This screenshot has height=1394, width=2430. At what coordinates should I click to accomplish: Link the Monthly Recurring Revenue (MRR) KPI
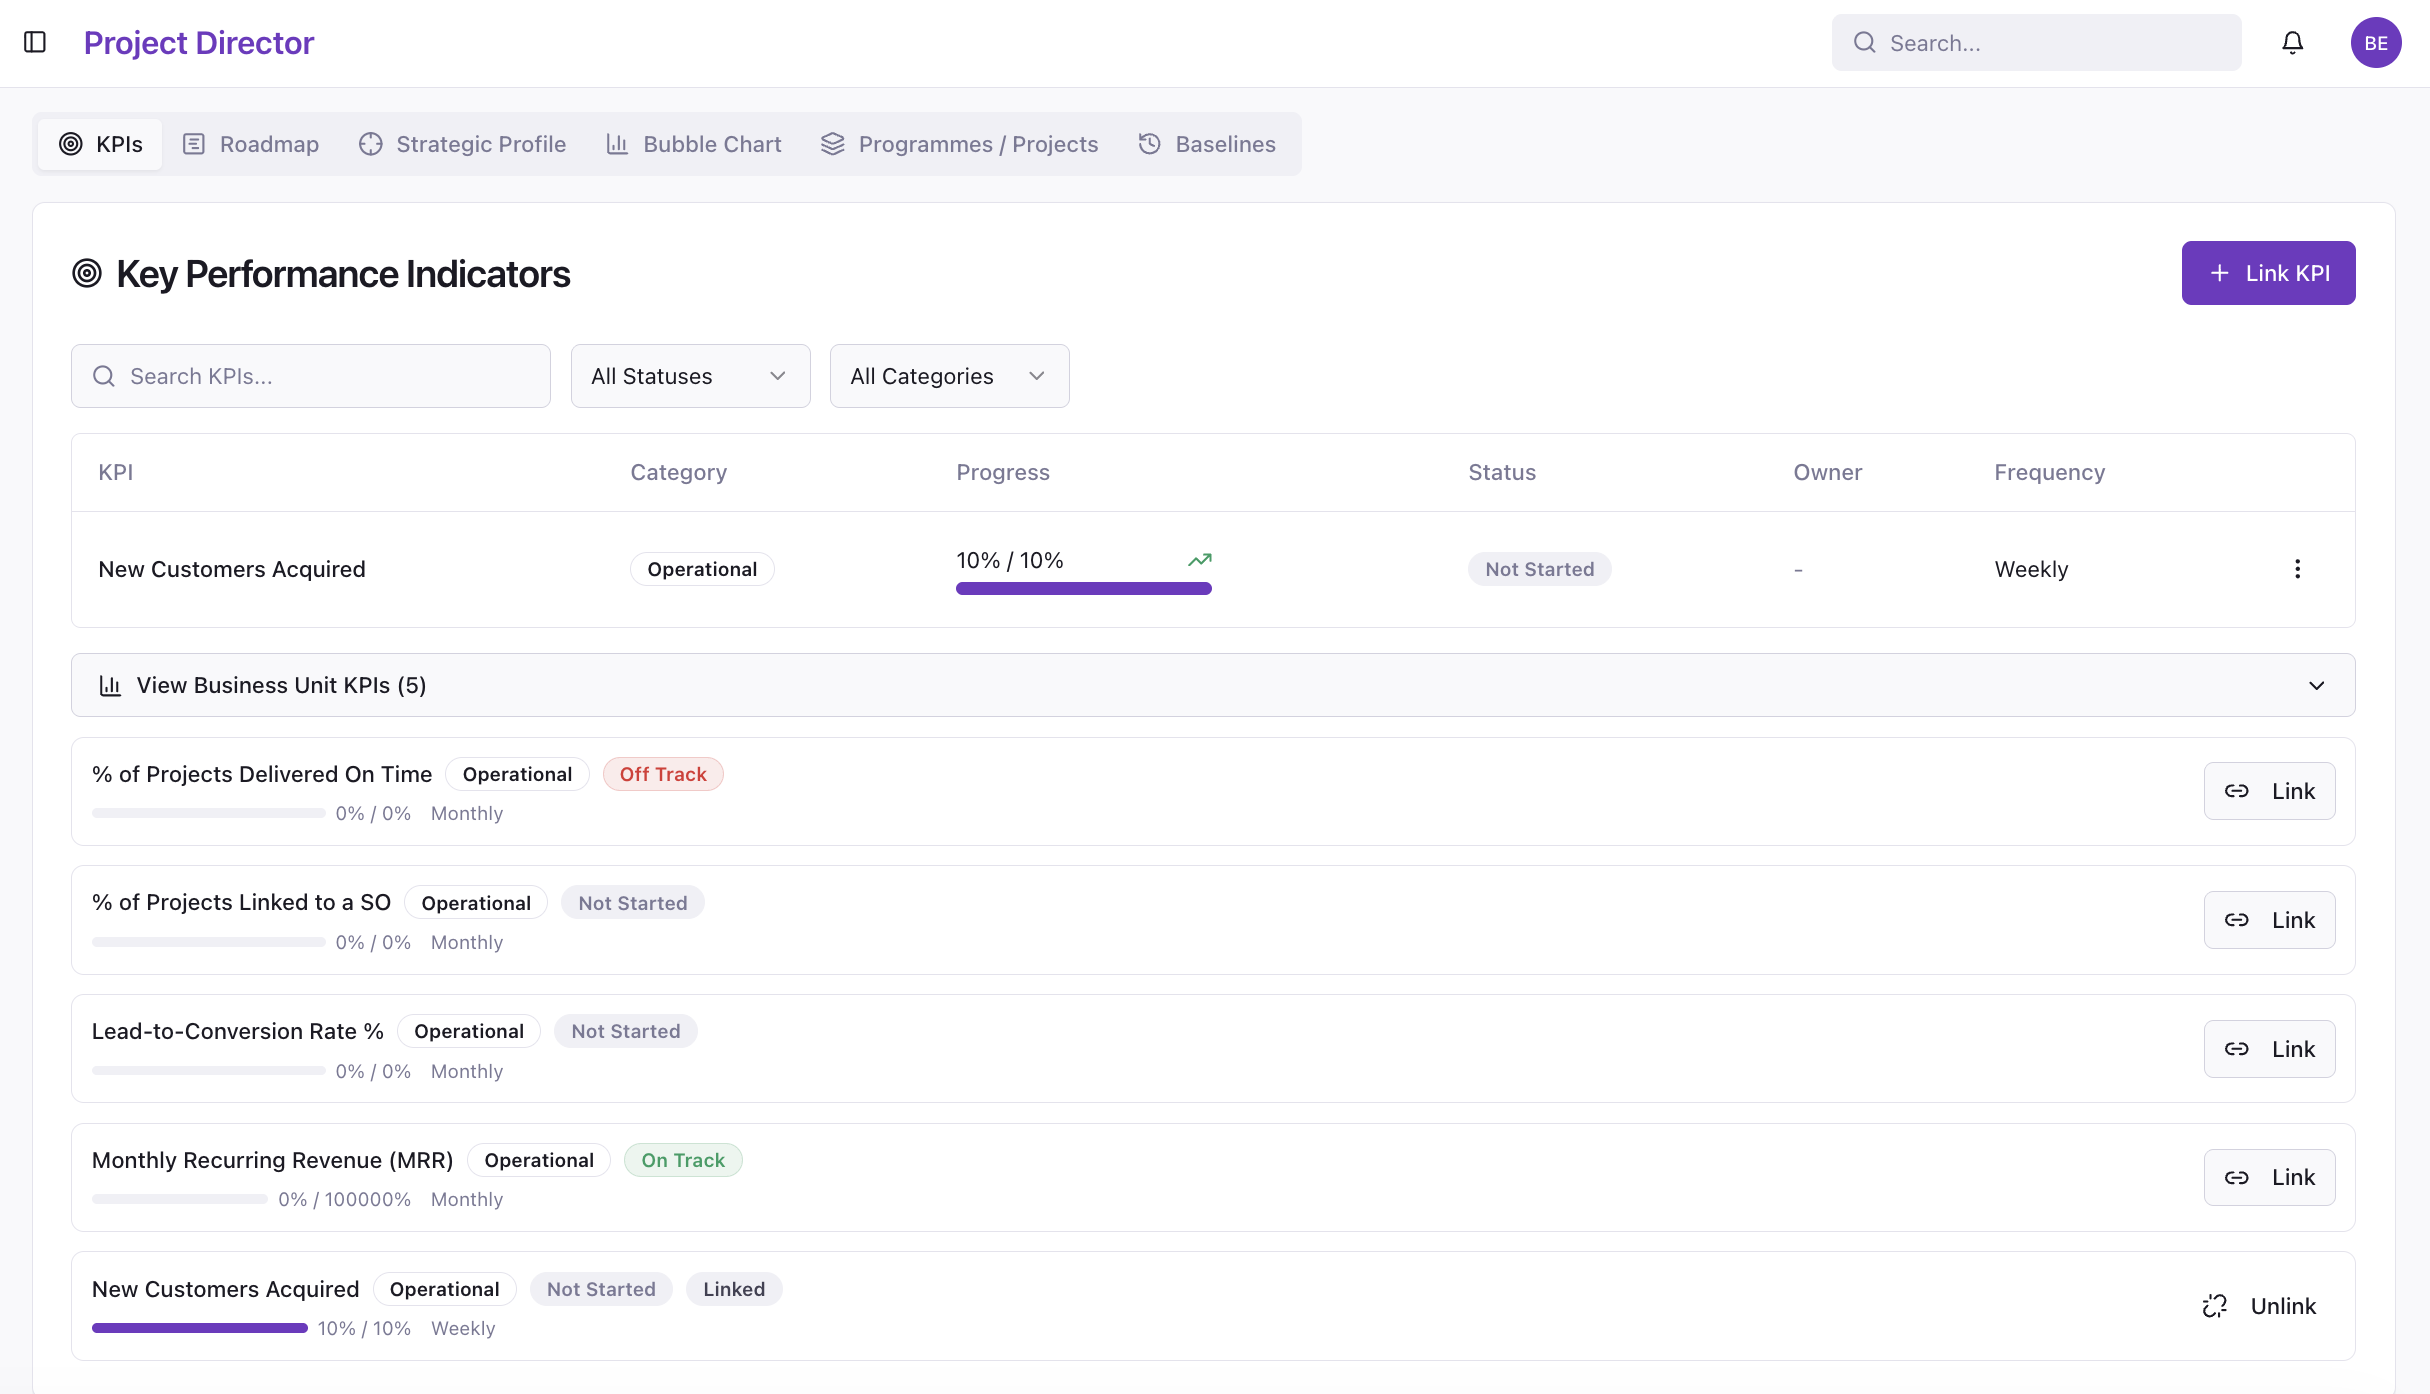pos(2269,1177)
